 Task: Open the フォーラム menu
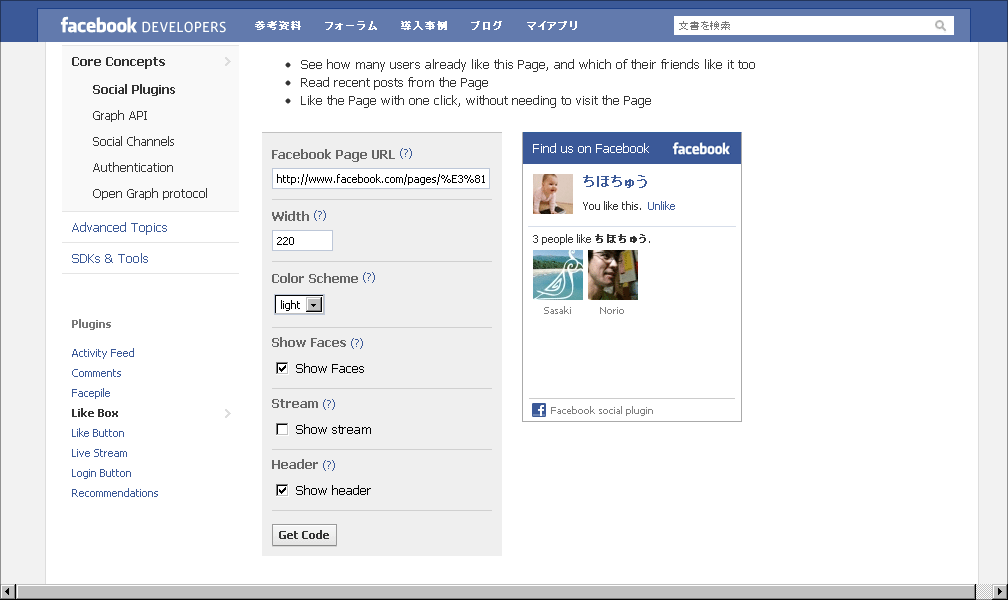click(350, 26)
